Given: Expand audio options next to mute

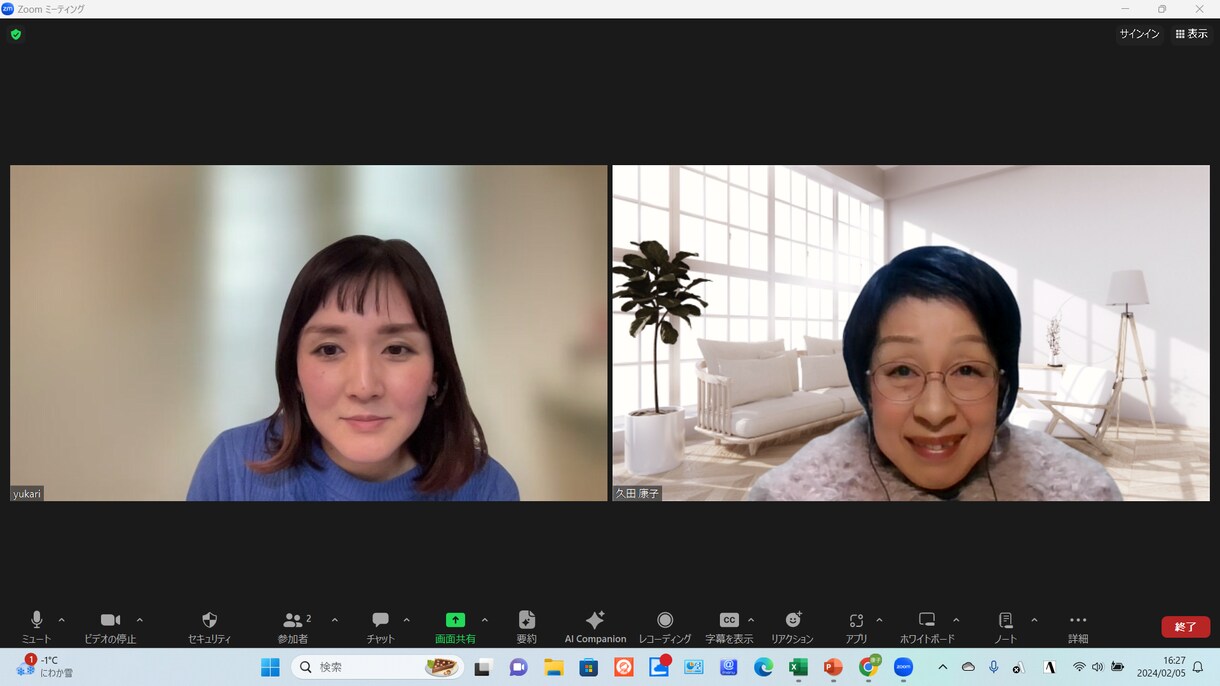Looking at the screenshot, I should pyautogui.click(x=61, y=620).
